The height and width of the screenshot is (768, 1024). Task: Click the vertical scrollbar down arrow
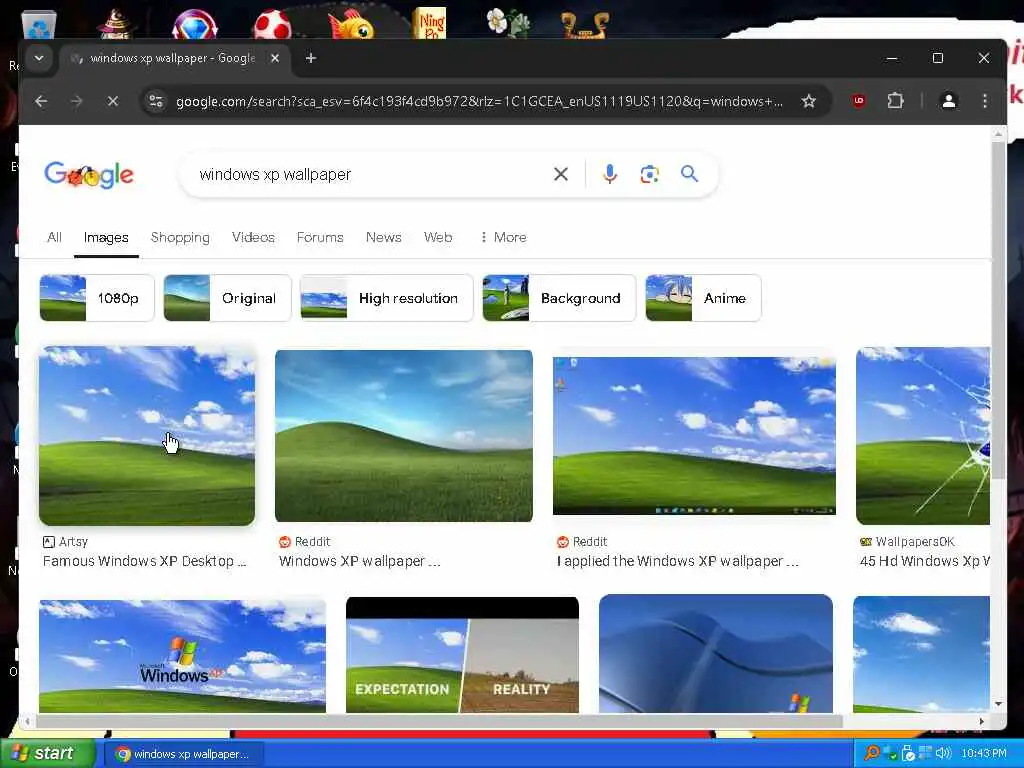pos(998,704)
